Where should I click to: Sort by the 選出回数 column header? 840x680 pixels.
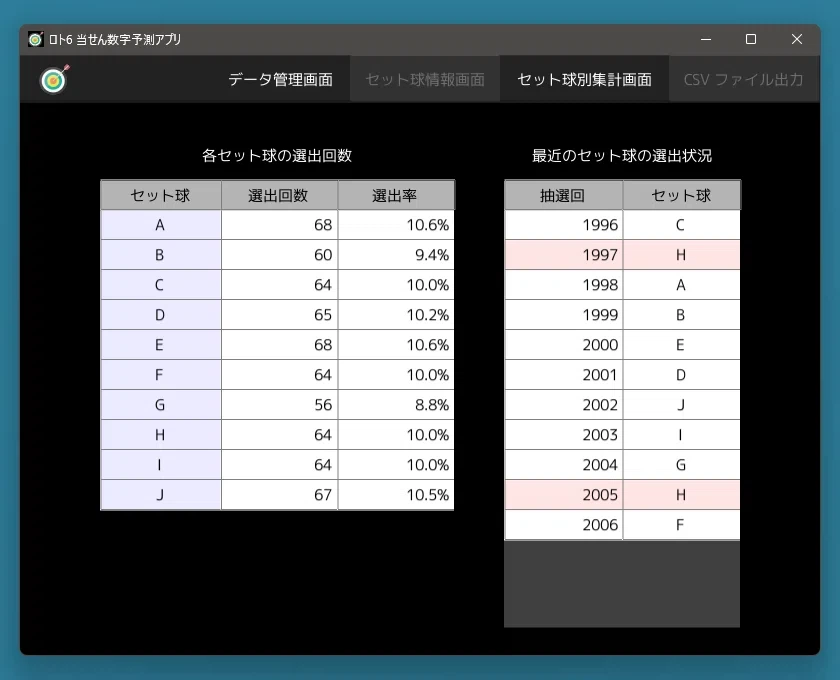[279, 195]
